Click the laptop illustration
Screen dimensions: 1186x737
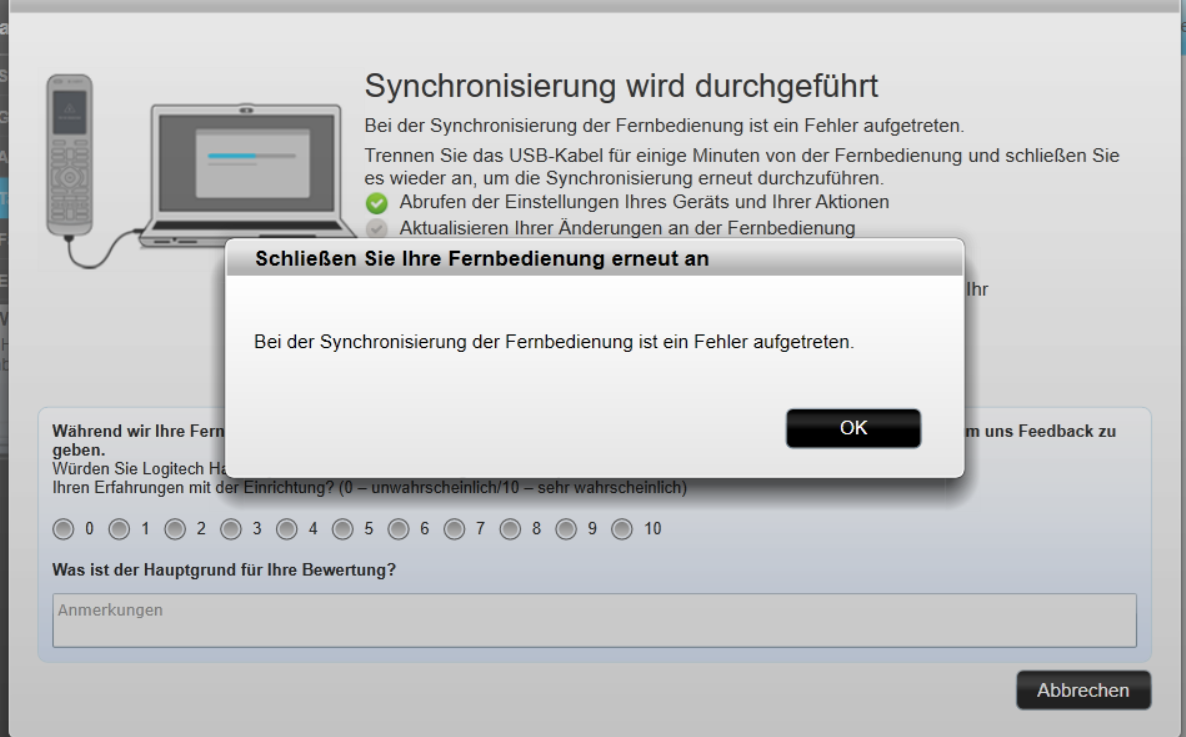point(245,170)
